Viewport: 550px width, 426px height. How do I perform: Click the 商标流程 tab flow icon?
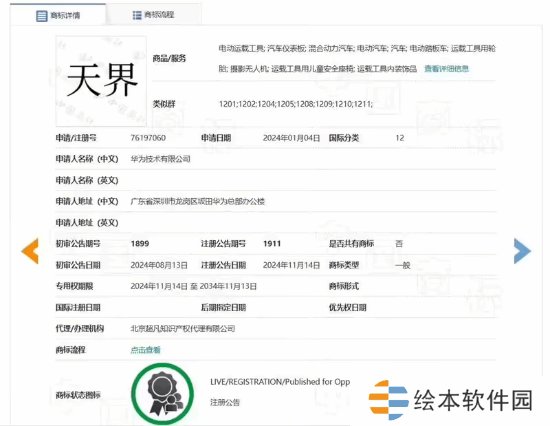137,15
